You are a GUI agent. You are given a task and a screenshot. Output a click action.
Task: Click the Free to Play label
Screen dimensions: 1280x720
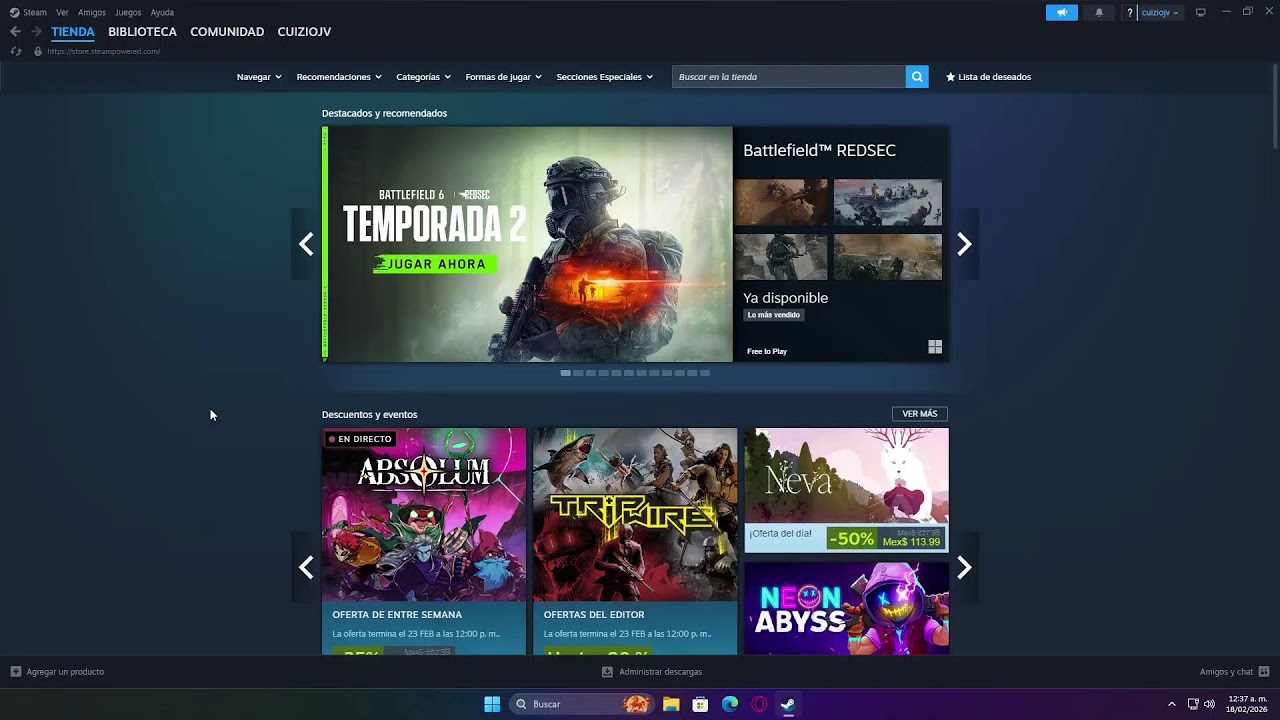[x=767, y=351]
